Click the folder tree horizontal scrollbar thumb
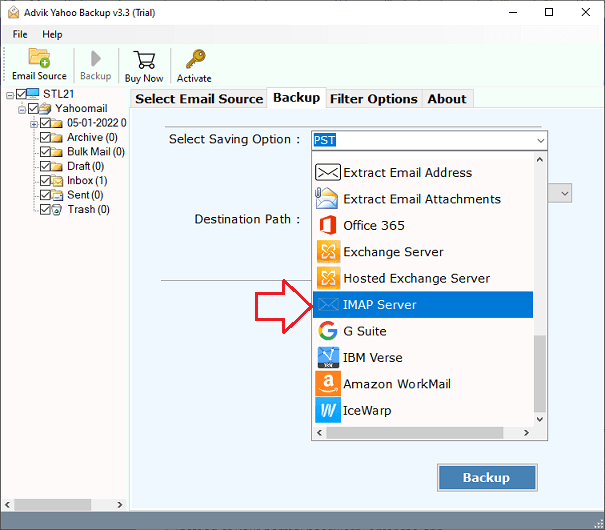 (x=53, y=505)
